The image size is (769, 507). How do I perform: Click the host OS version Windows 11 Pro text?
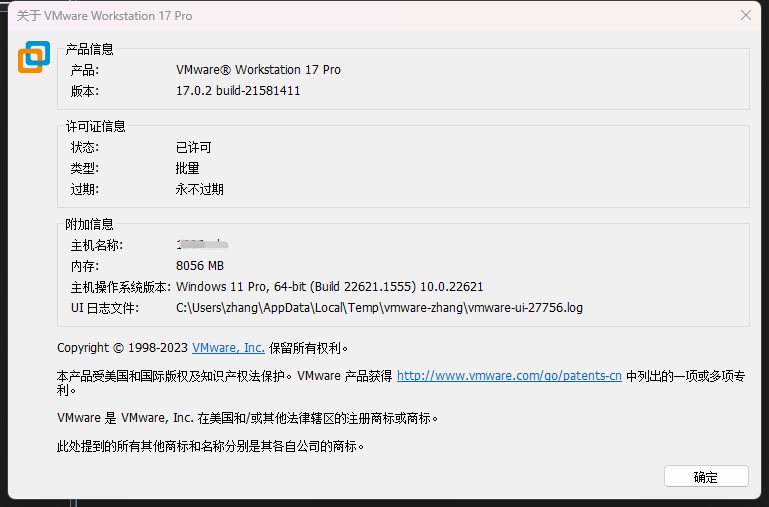tap(330, 287)
